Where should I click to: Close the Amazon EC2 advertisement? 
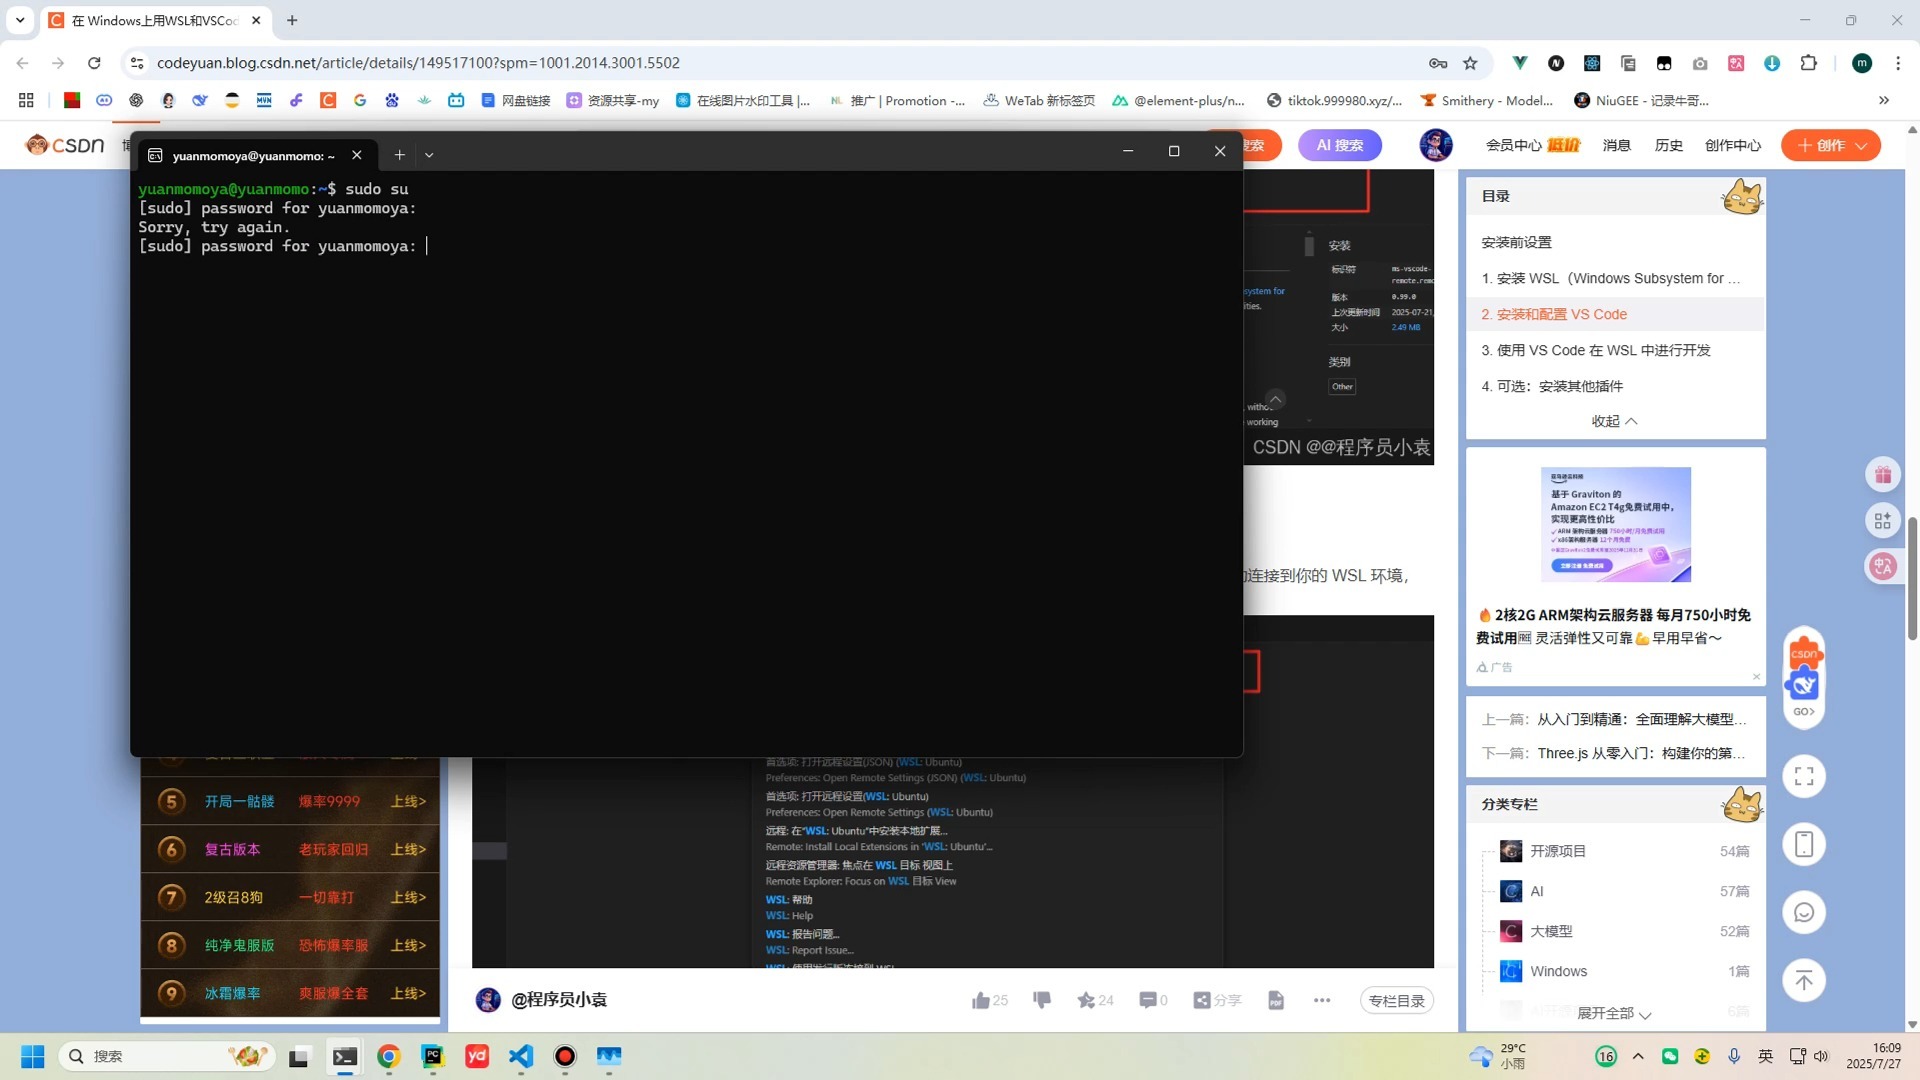click(x=1756, y=677)
